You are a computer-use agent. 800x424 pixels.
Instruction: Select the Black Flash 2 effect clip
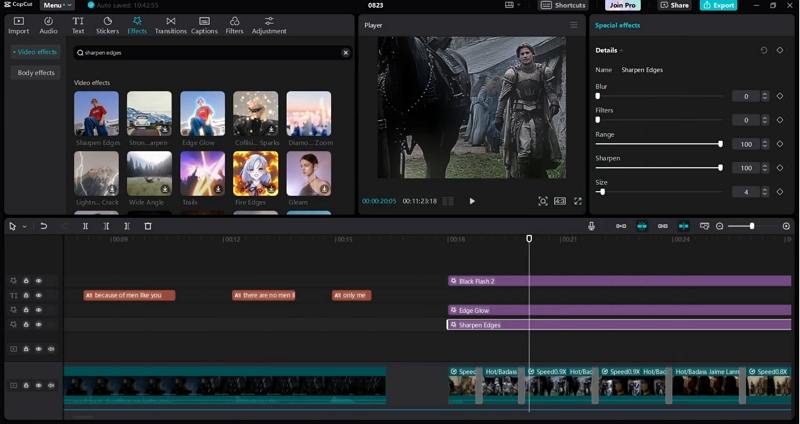(x=620, y=281)
